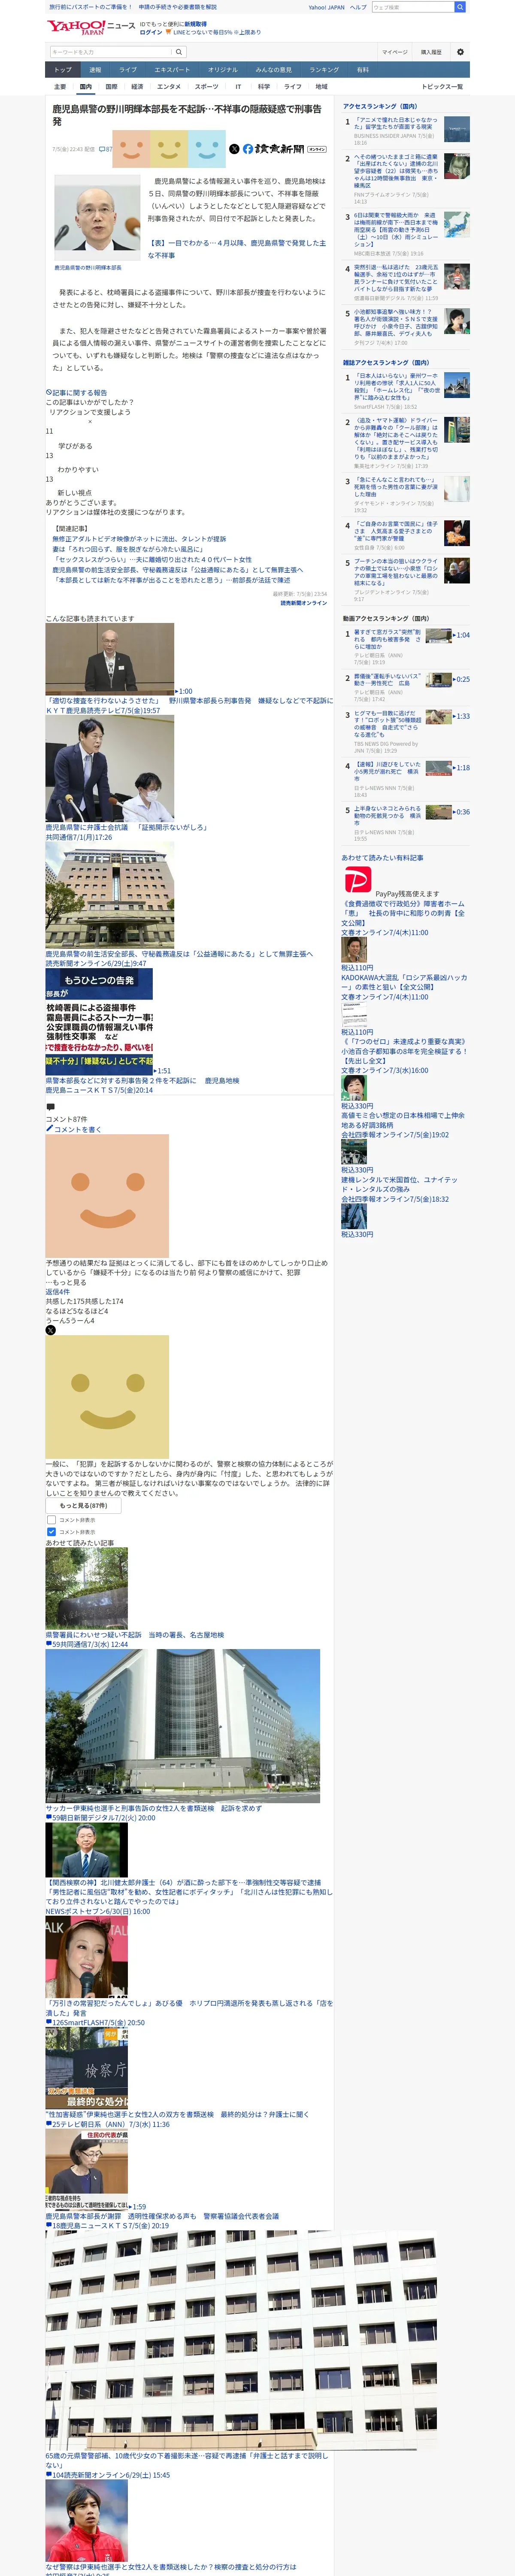
Task: Dismiss the reaction prompt with × mark
Action: (x=90, y=422)
